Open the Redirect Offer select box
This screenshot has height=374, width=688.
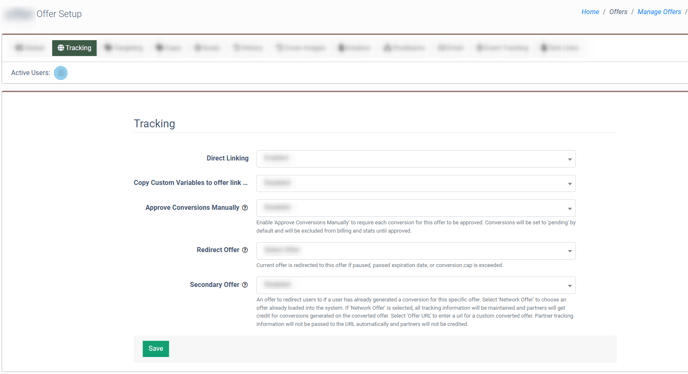[x=416, y=251]
